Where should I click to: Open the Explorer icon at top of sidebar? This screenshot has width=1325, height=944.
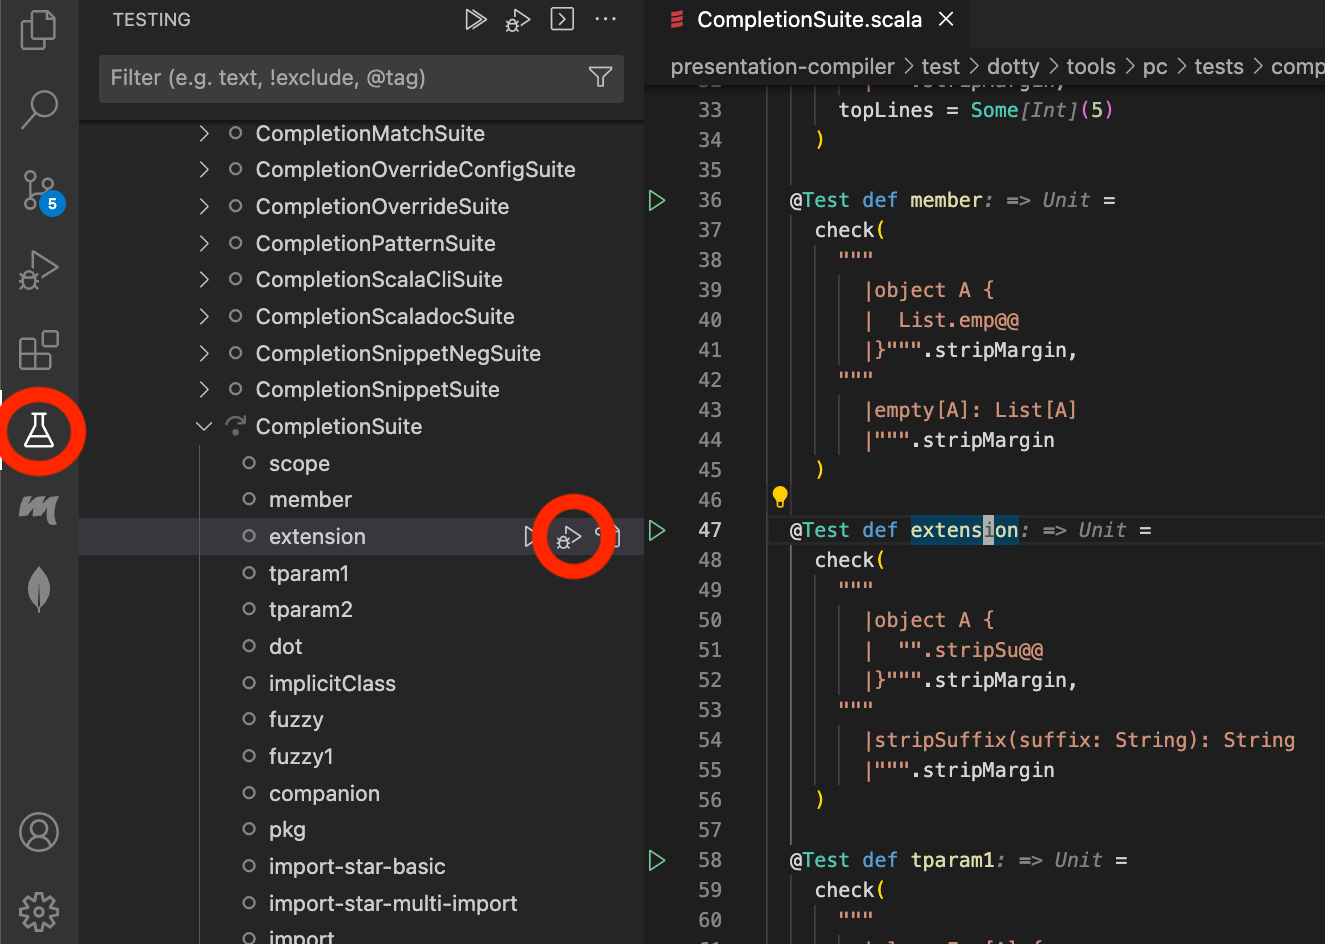(x=38, y=30)
